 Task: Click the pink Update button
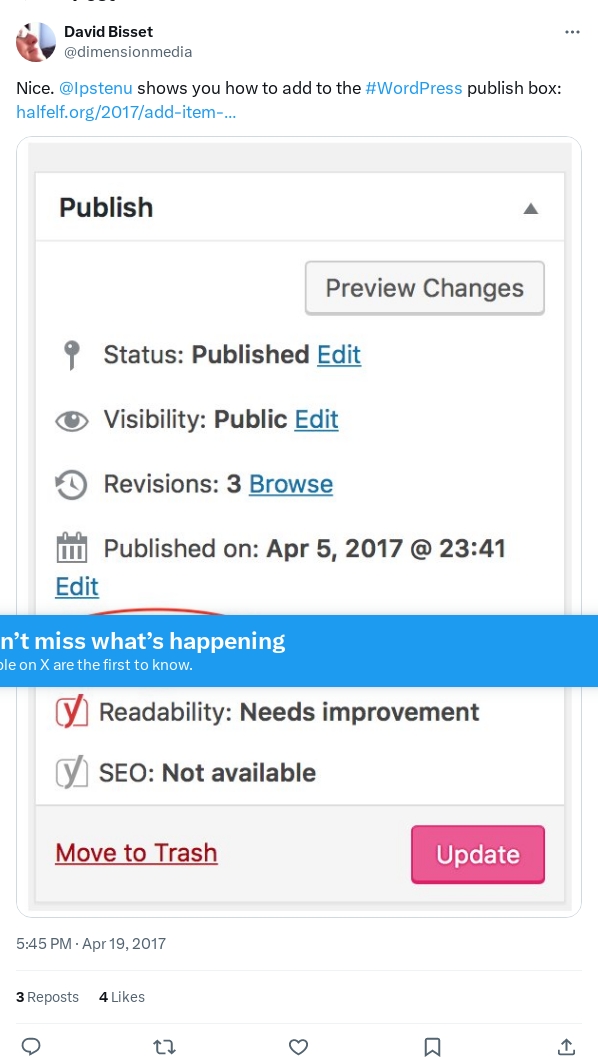pos(478,854)
